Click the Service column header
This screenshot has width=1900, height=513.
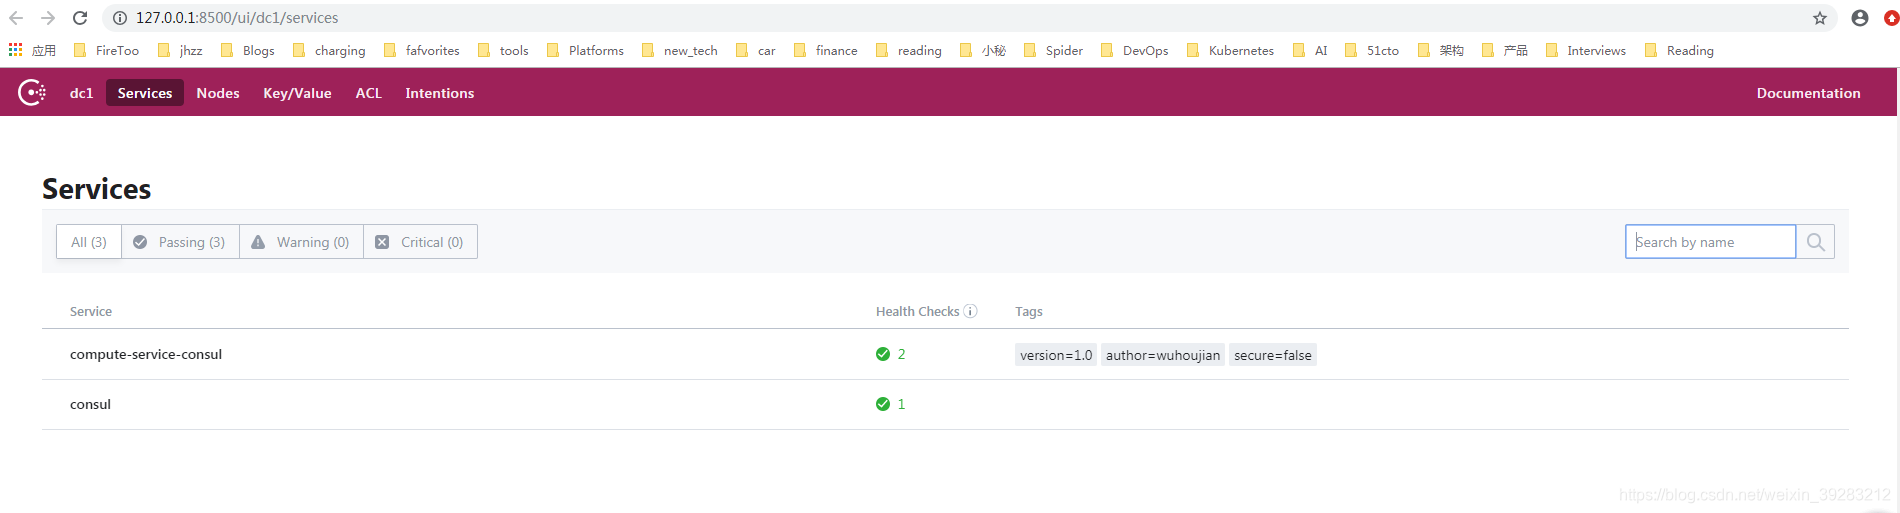(x=91, y=312)
